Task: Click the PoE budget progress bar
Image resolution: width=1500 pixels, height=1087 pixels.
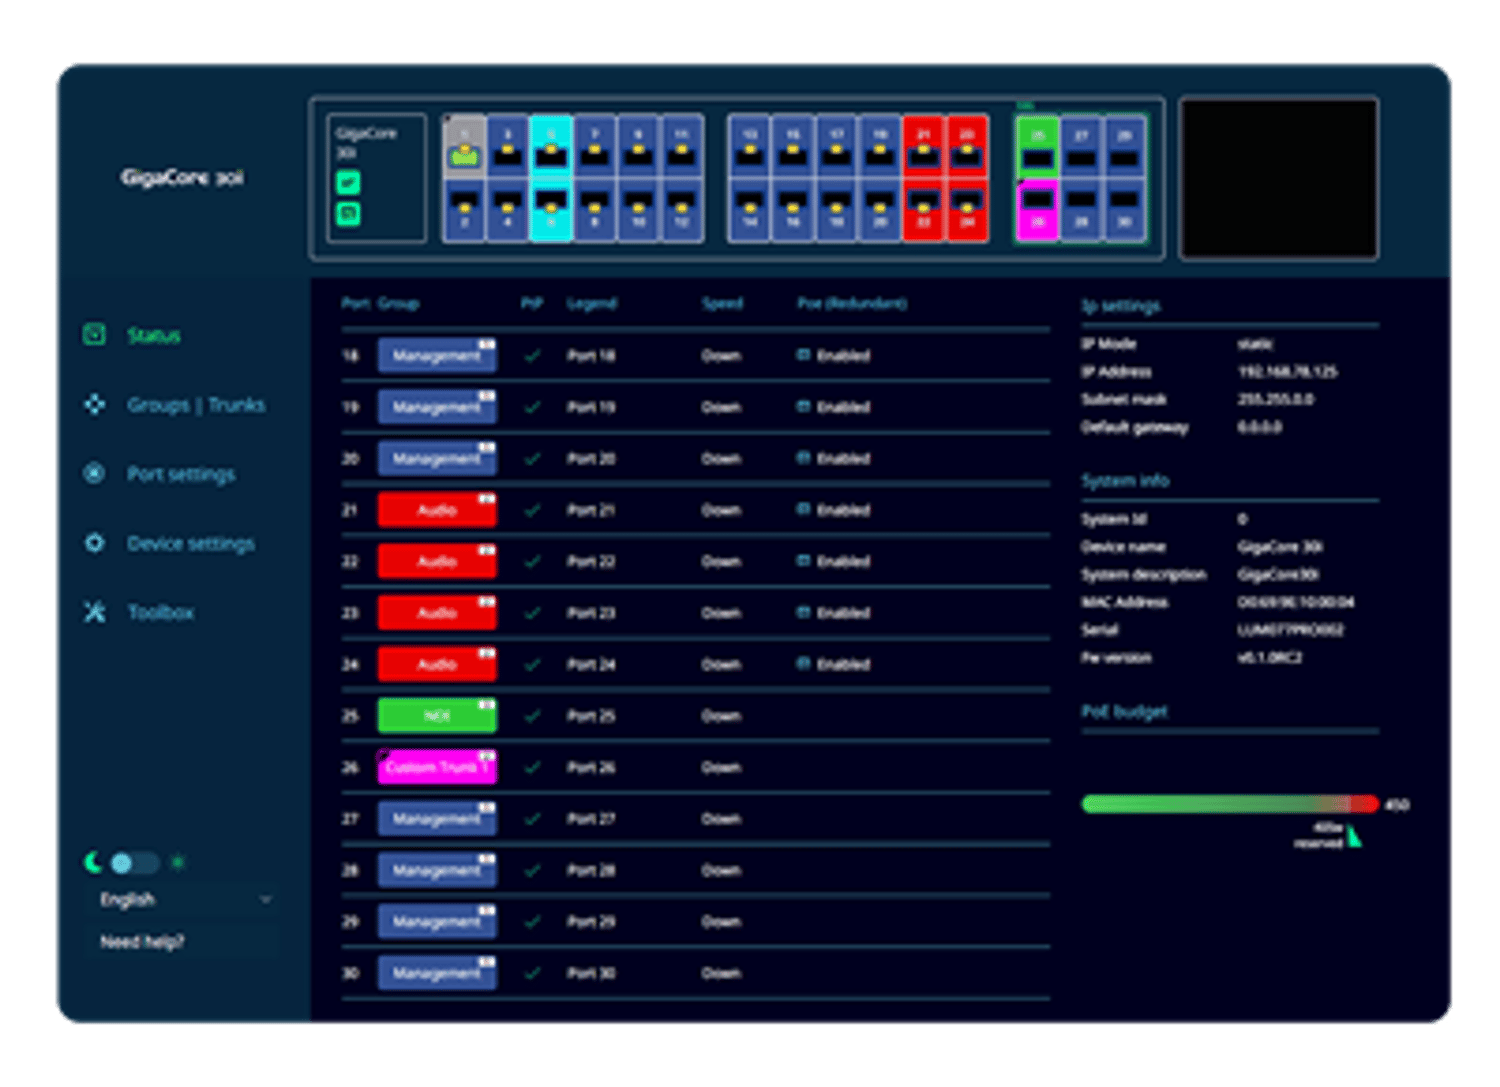Action: click(x=1229, y=804)
